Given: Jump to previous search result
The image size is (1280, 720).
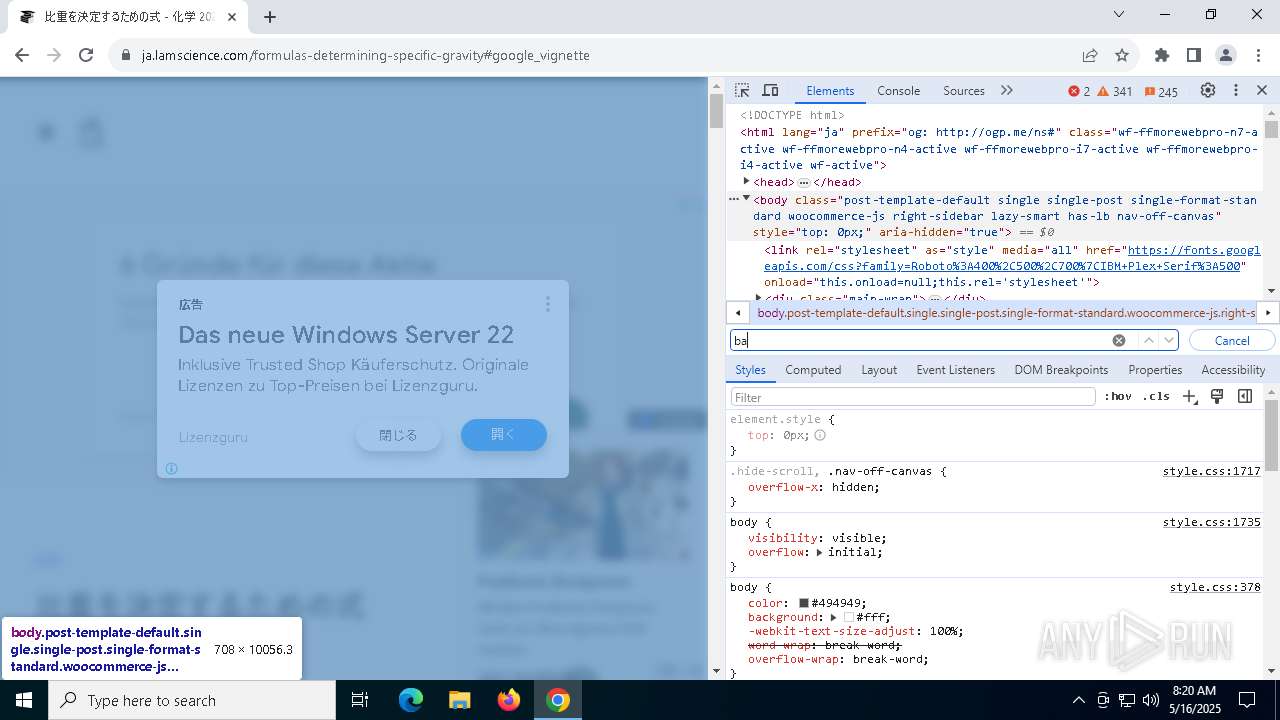Looking at the screenshot, I should click(1149, 340).
